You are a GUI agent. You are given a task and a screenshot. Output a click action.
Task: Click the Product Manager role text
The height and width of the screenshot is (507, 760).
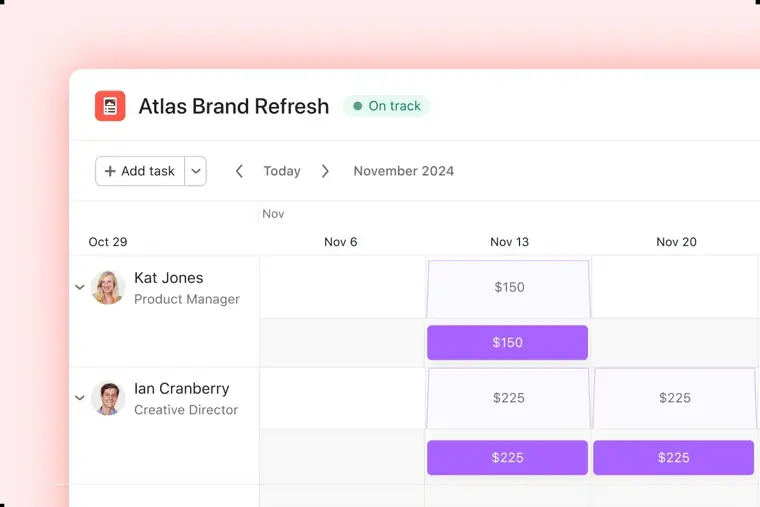pos(187,300)
